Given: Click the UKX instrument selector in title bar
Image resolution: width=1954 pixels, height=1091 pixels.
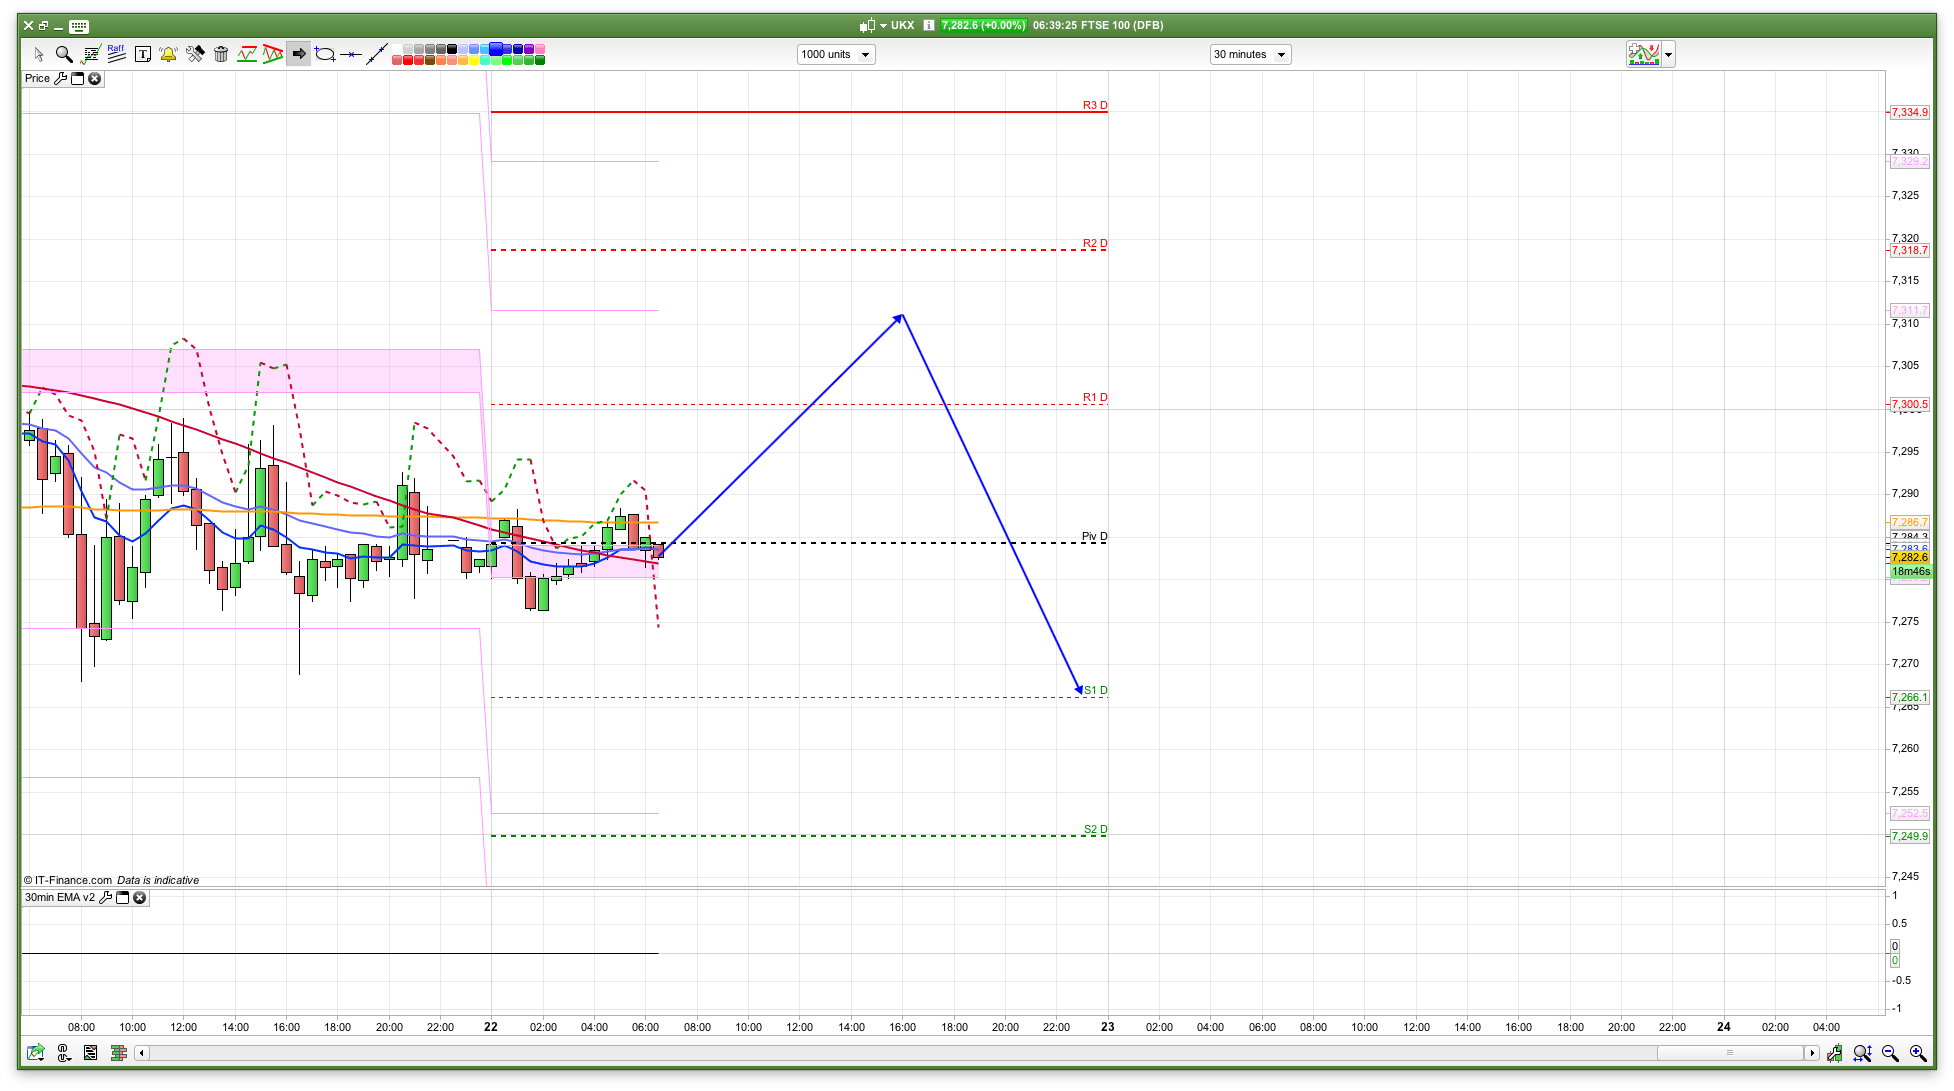Looking at the screenshot, I should [901, 25].
